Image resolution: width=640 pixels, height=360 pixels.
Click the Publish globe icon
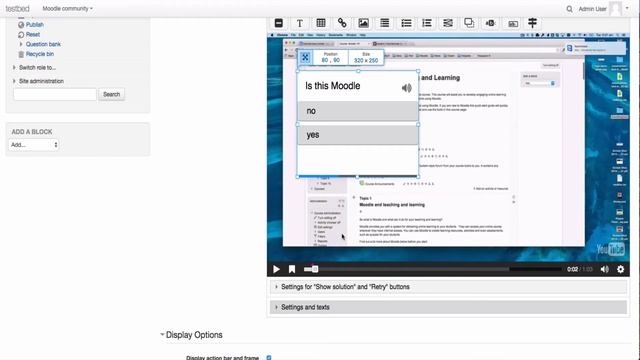21,25
